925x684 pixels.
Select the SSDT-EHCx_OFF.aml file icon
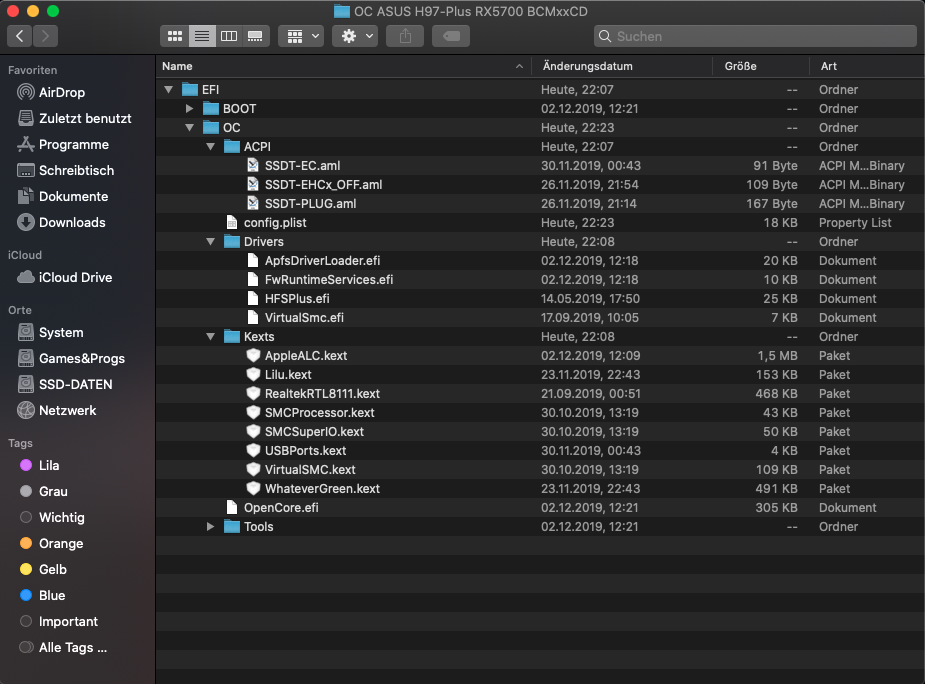(x=252, y=184)
